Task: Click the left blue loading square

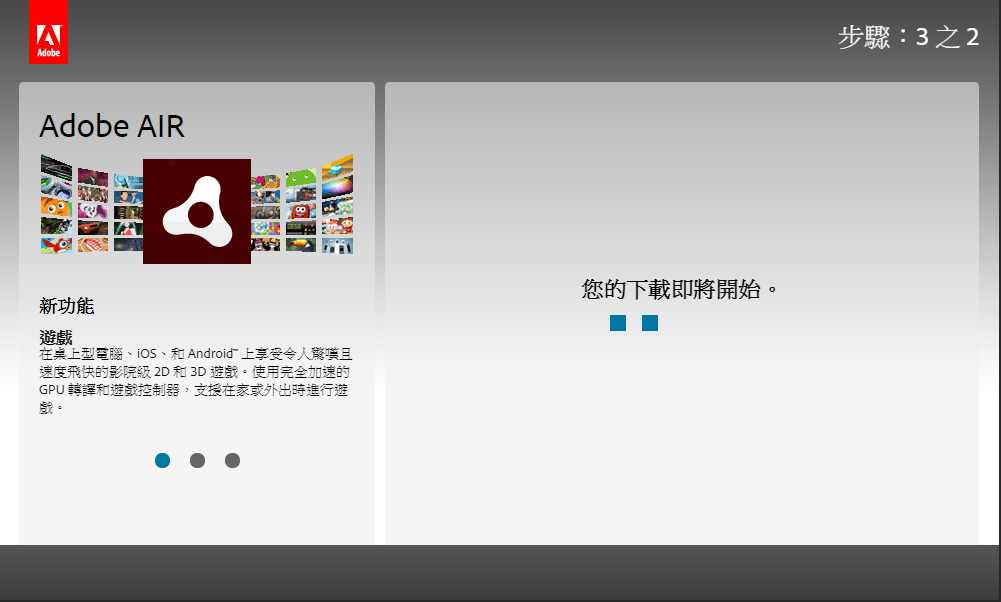Action: pos(618,323)
